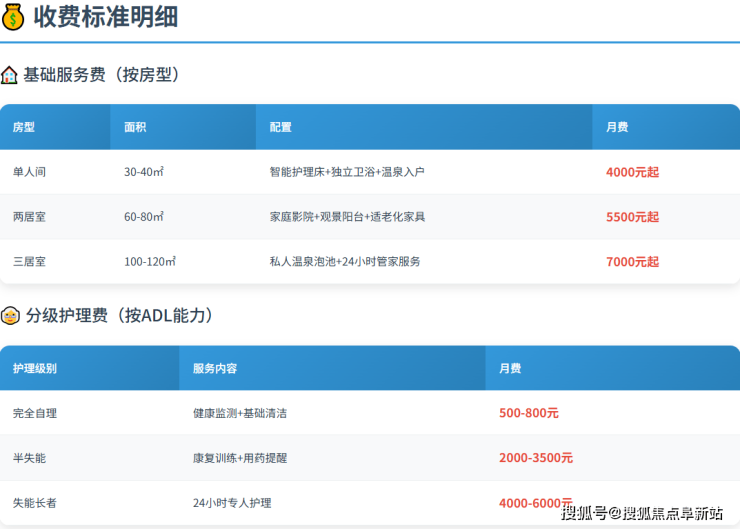Click the 护理级别 column header
740x529 pixels.
[x=35, y=368]
